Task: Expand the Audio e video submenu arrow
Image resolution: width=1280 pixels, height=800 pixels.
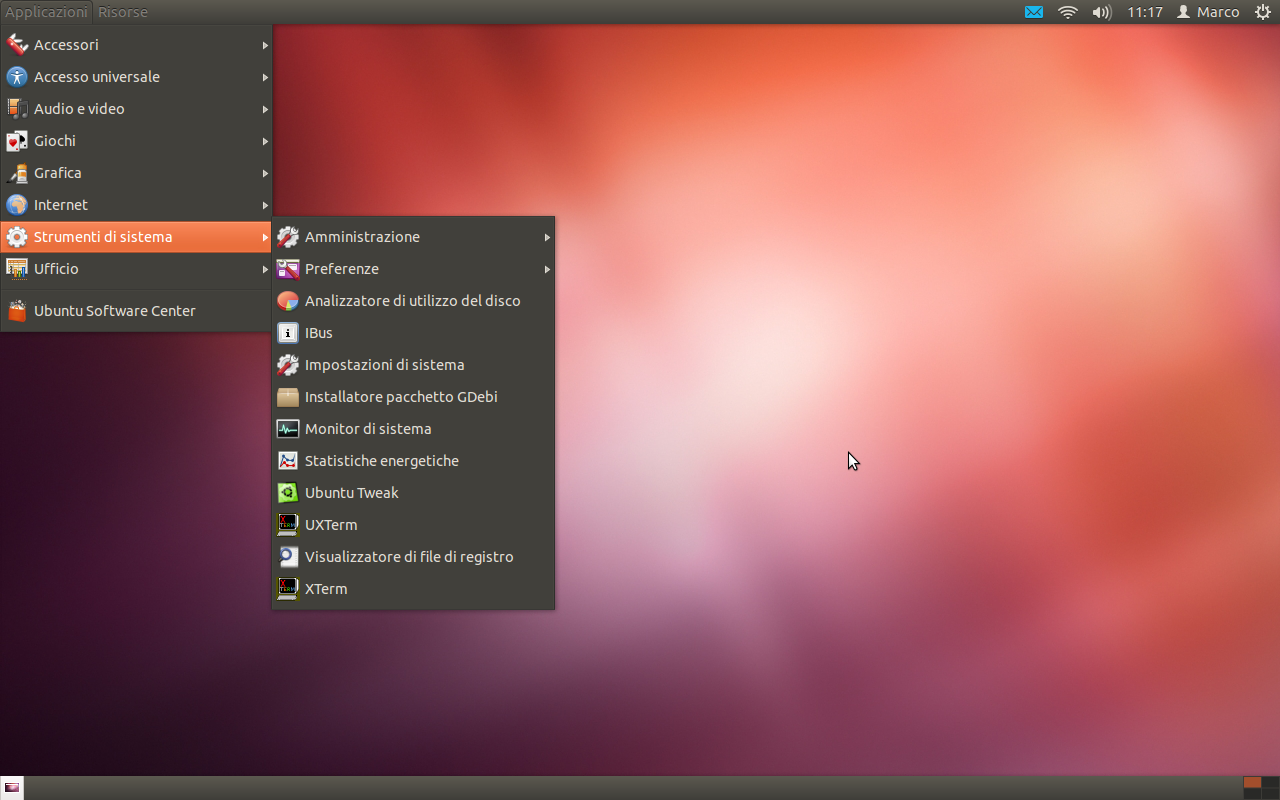Action: click(265, 109)
